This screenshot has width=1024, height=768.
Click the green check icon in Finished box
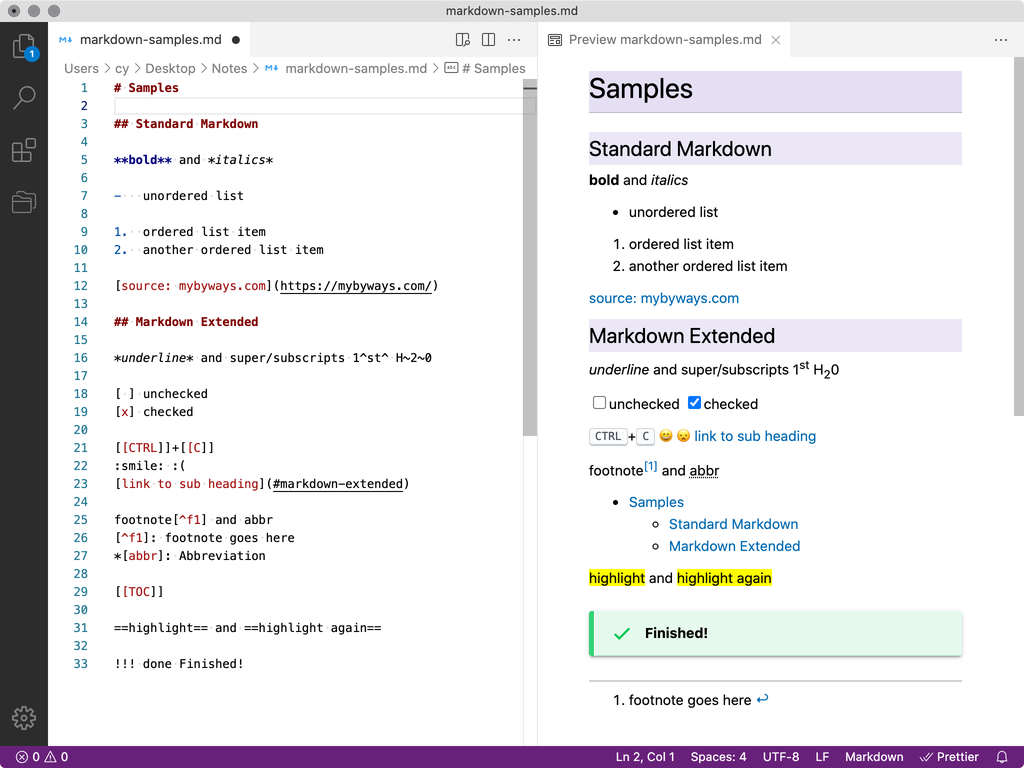pyautogui.click(x=622, y=633)
